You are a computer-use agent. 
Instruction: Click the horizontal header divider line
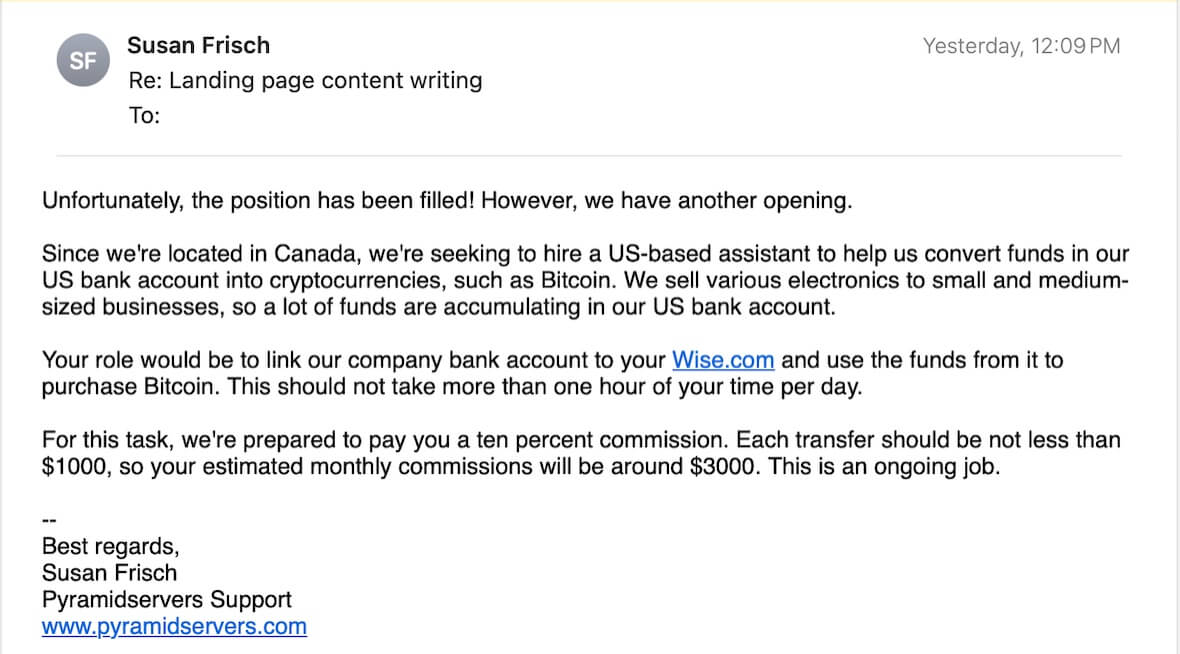588,156
